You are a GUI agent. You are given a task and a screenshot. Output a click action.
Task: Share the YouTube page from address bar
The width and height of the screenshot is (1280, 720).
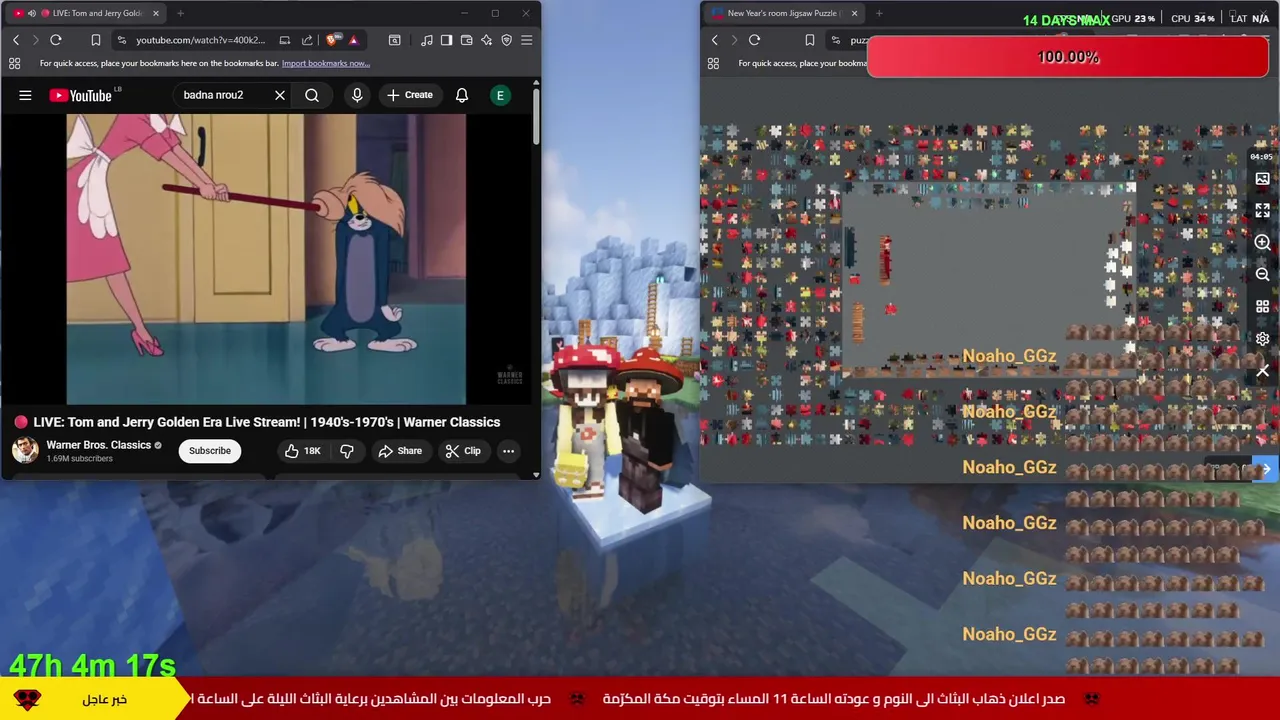pos(307,40)
